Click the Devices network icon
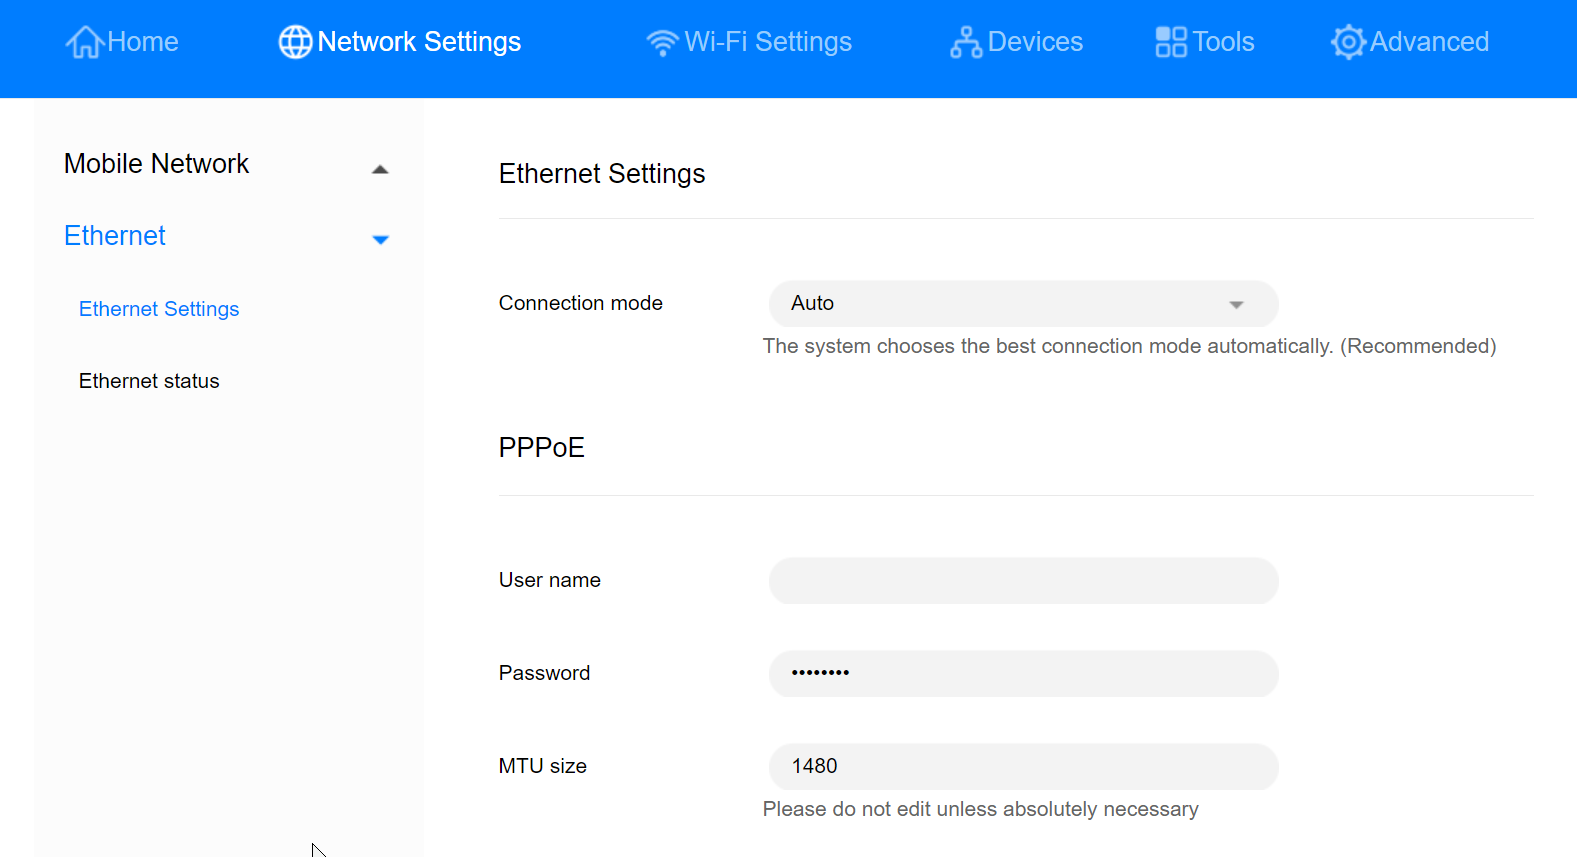The width and height of the screenshot is (1577, 857). click(966, 42)
